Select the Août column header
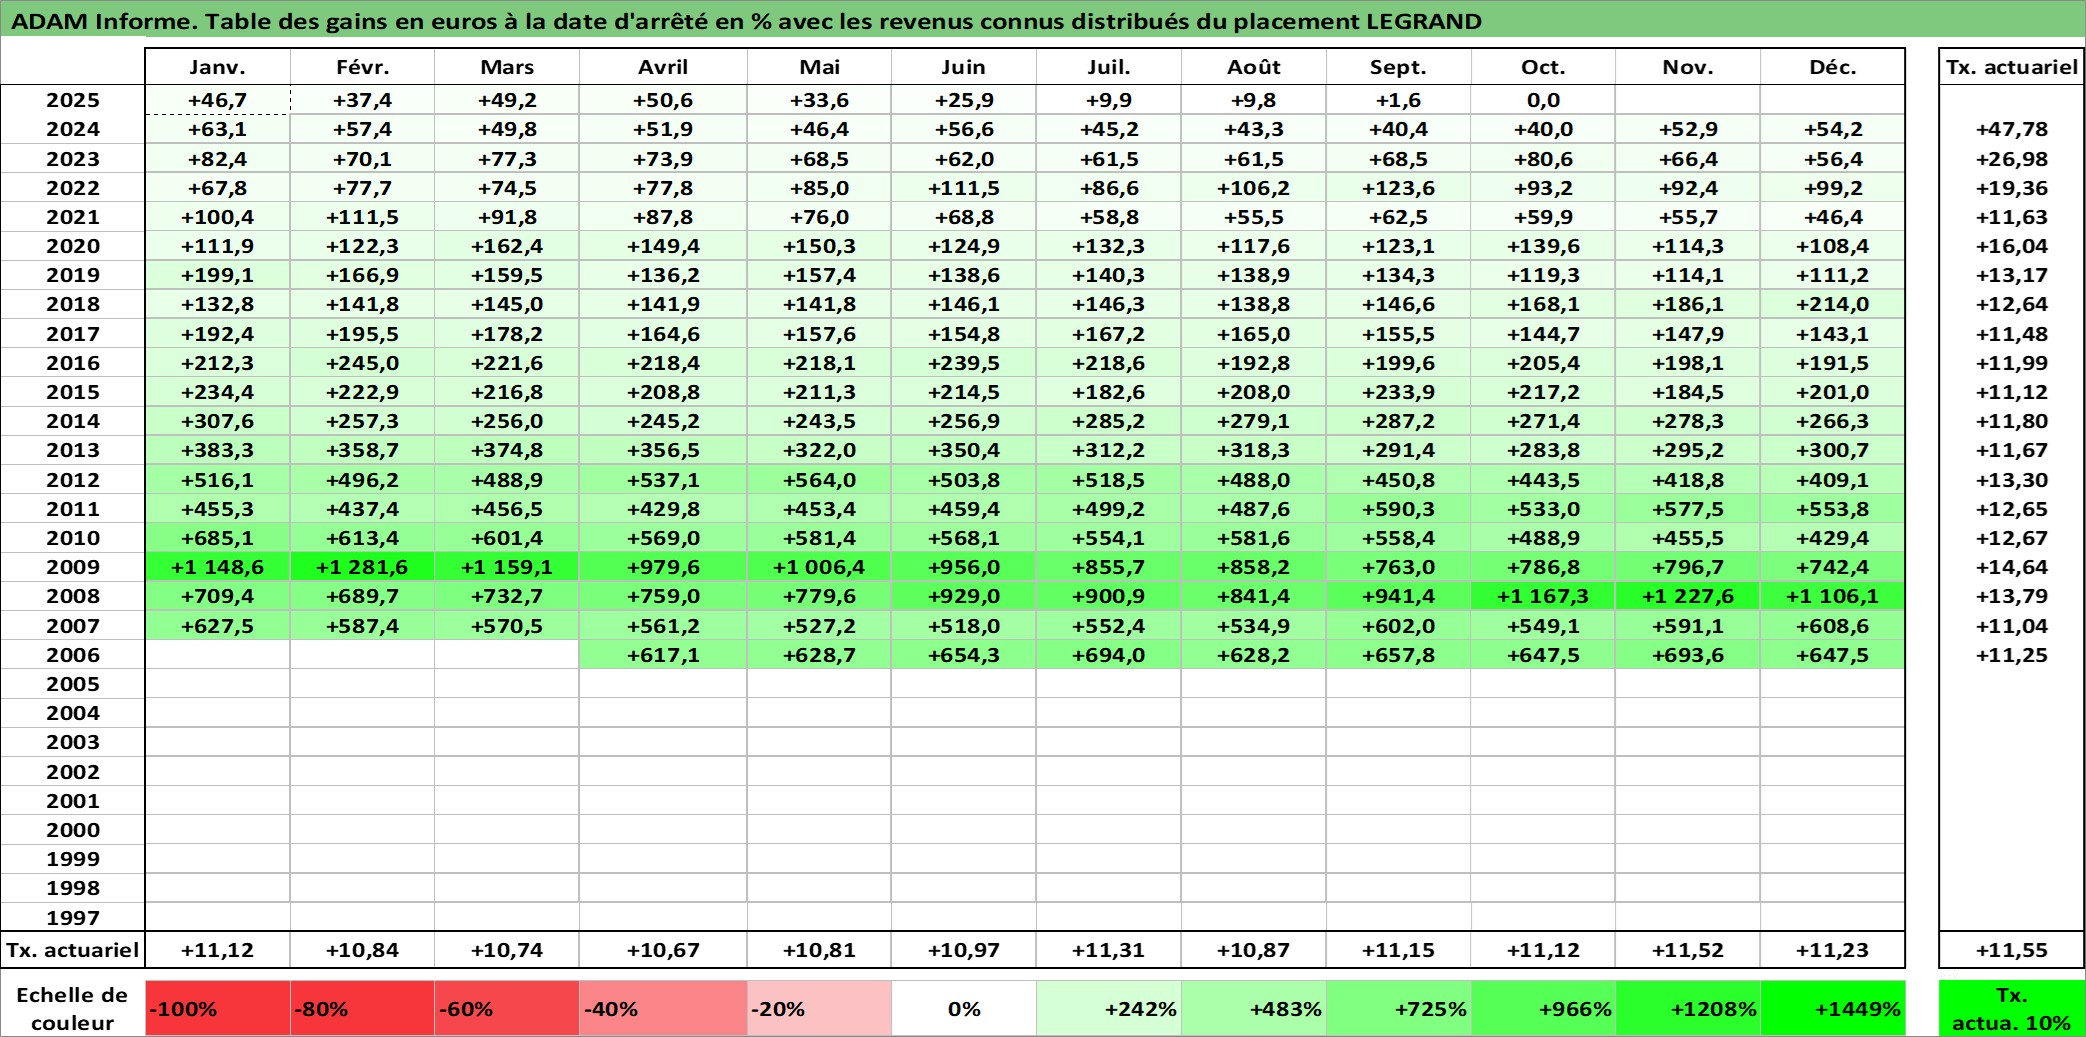Image resolution: width=2086 pixels, height=1037 pixels. click(x=1254, y=67)
